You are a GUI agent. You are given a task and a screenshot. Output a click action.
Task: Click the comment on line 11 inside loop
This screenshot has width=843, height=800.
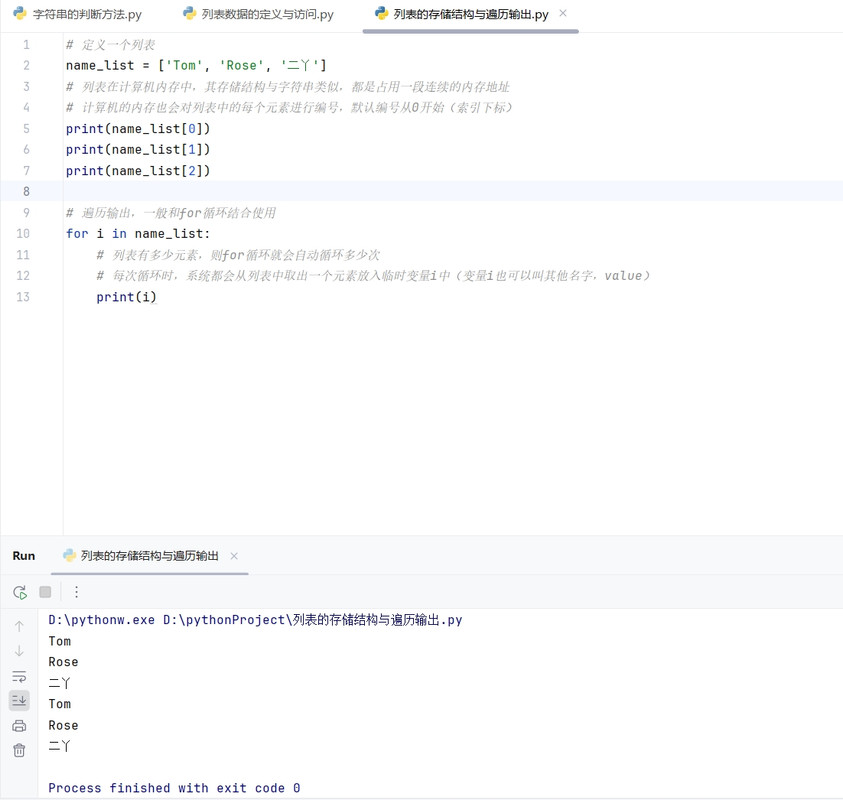coord(239,255)
